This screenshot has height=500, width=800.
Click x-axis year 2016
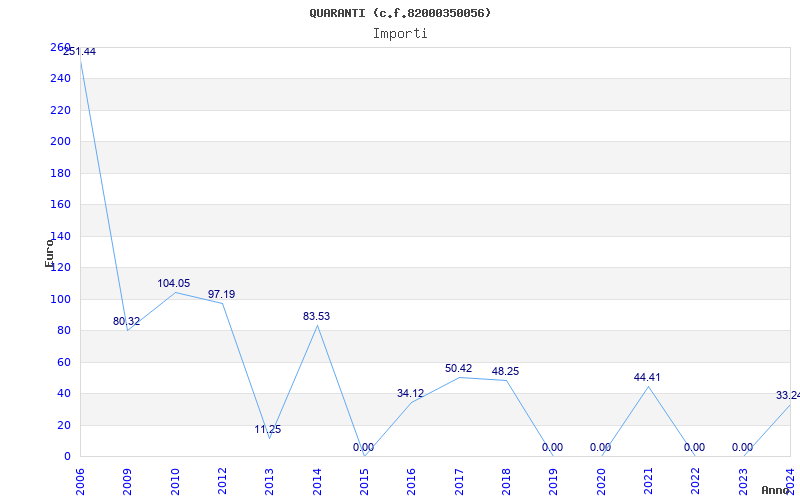[411, 481]
